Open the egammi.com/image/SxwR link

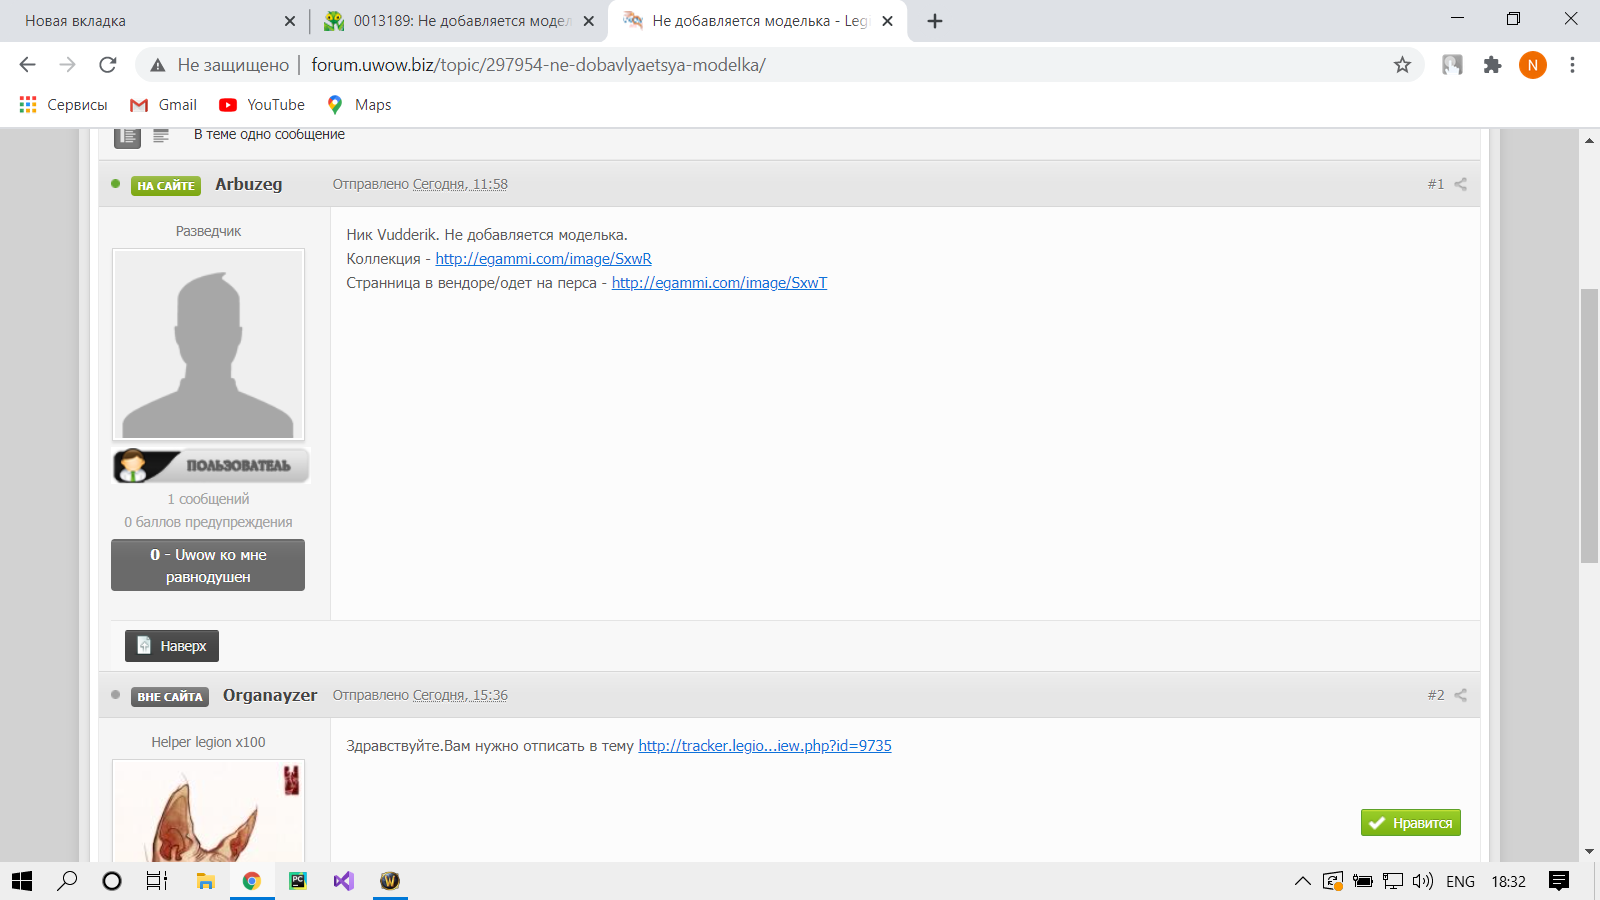tap(543, 259)
